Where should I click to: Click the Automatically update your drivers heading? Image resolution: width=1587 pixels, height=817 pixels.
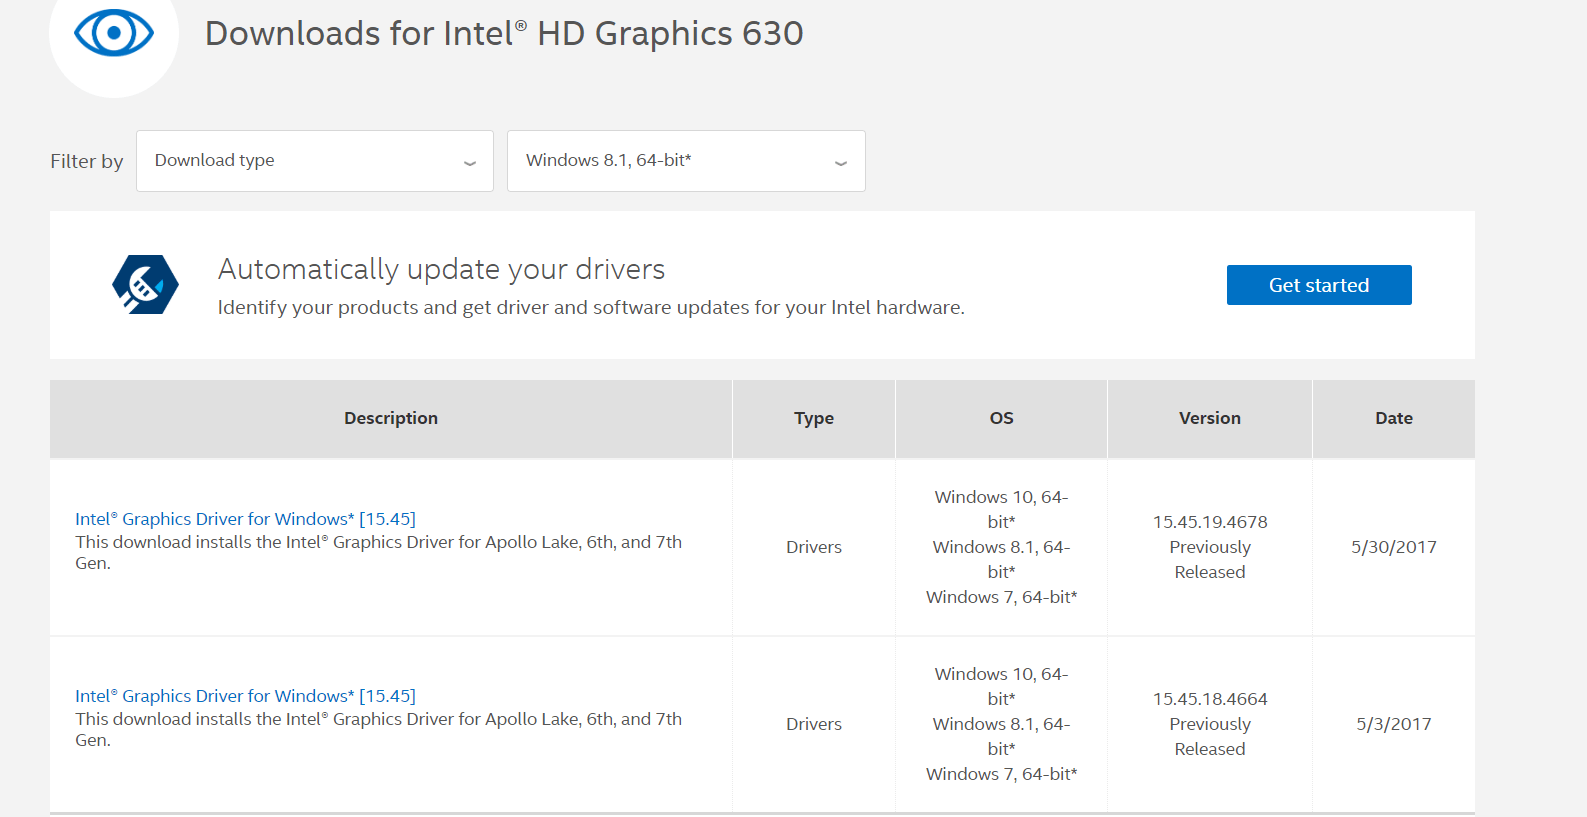point(441,269)
